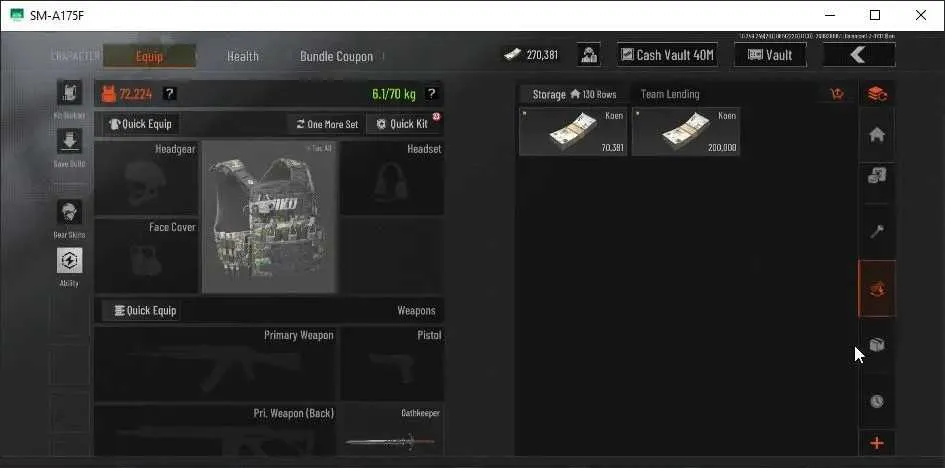Click the help question mark beside weight 6.1/70 kg

(431, 93)
